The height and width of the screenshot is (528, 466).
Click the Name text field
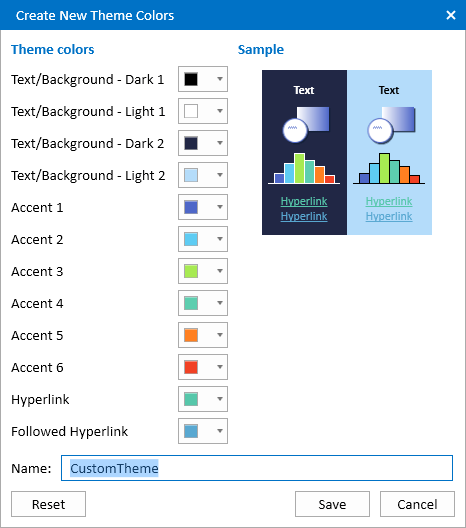tap(257, 468)
